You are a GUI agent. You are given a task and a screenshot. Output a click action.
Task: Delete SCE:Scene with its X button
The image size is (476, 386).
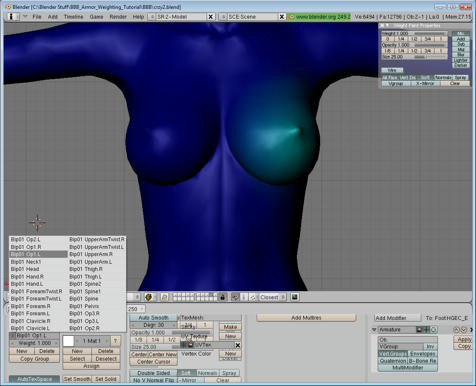[282, 17]
